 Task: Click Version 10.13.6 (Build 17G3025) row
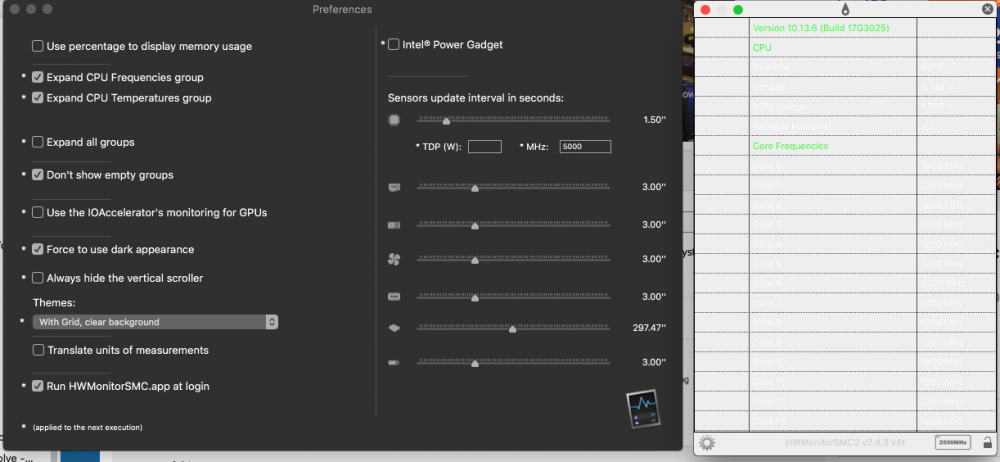[x=844, y=27]
